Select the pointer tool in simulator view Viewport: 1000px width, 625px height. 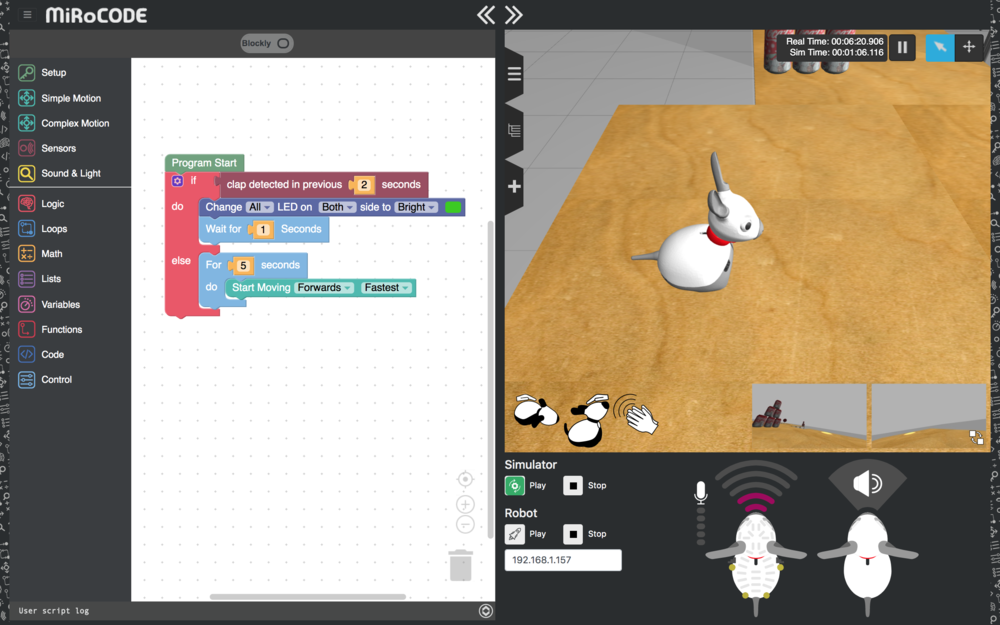(939, 47)
